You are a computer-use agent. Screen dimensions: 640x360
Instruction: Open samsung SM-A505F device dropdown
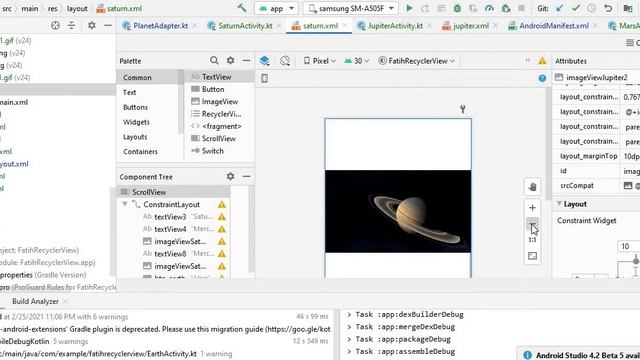coord(351,8)
